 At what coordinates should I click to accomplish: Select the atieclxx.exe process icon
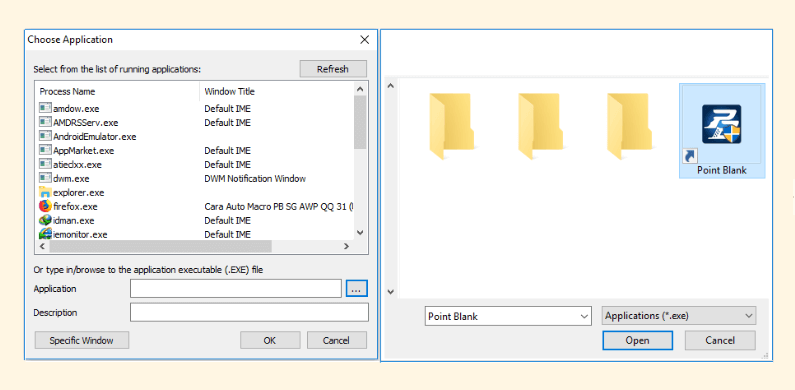coord(46,164)
